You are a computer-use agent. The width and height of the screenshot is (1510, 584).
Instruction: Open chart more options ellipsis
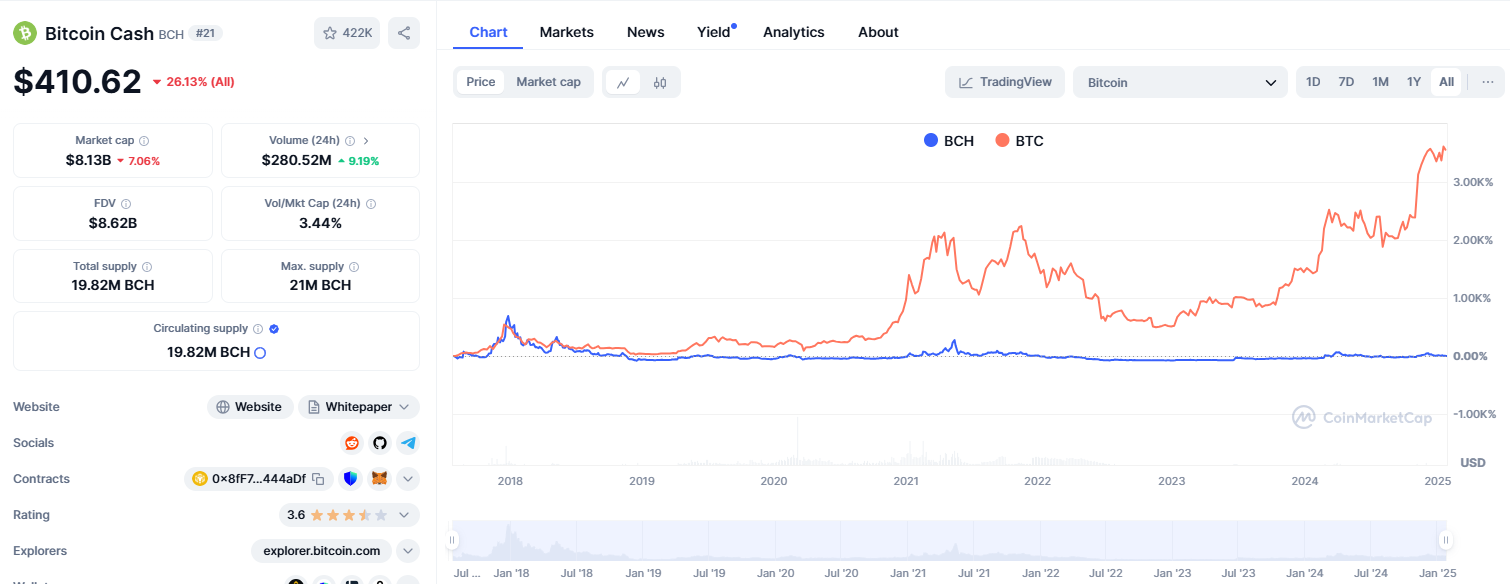pyautogui.click(x=1488, y=82)
